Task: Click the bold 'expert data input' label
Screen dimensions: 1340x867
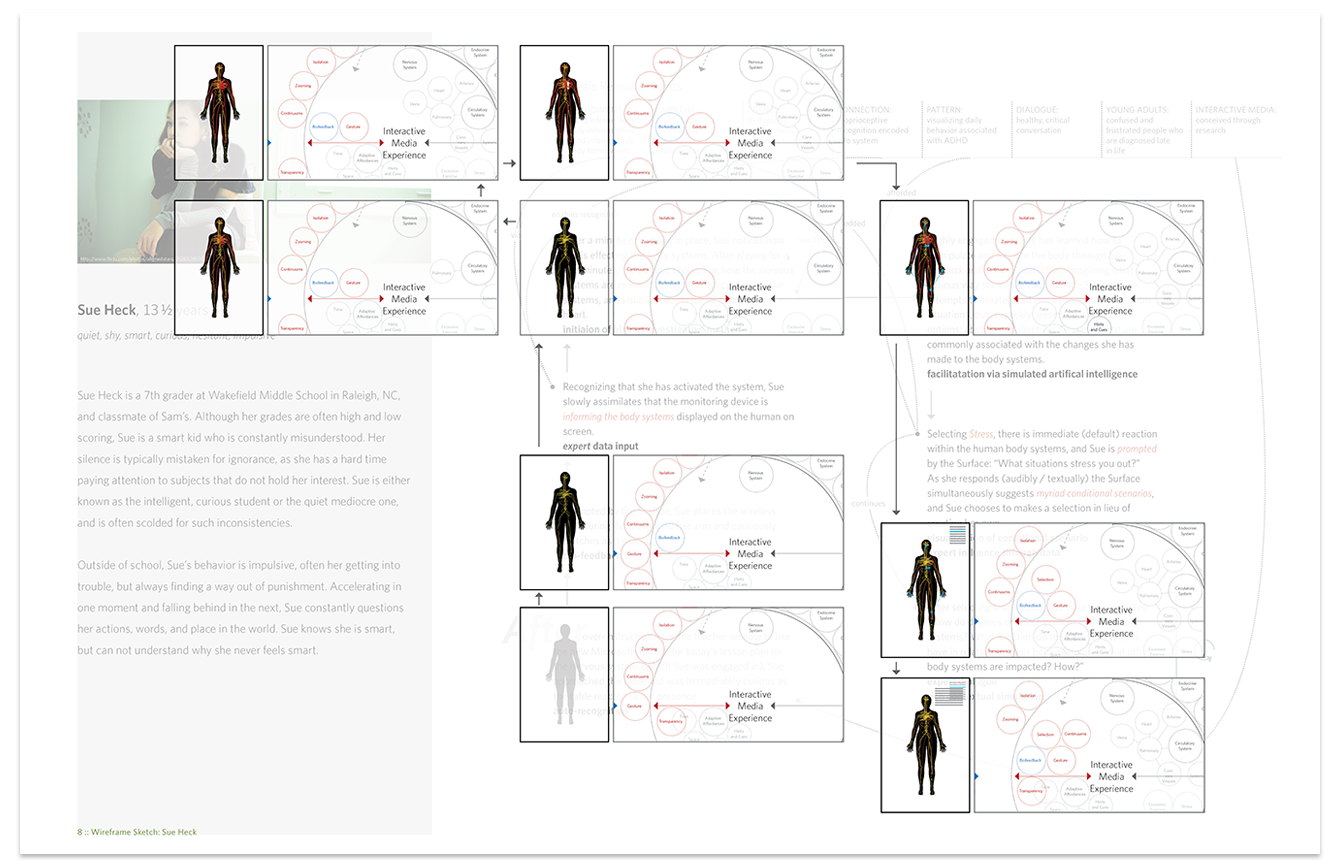Action: coord(600,446)
